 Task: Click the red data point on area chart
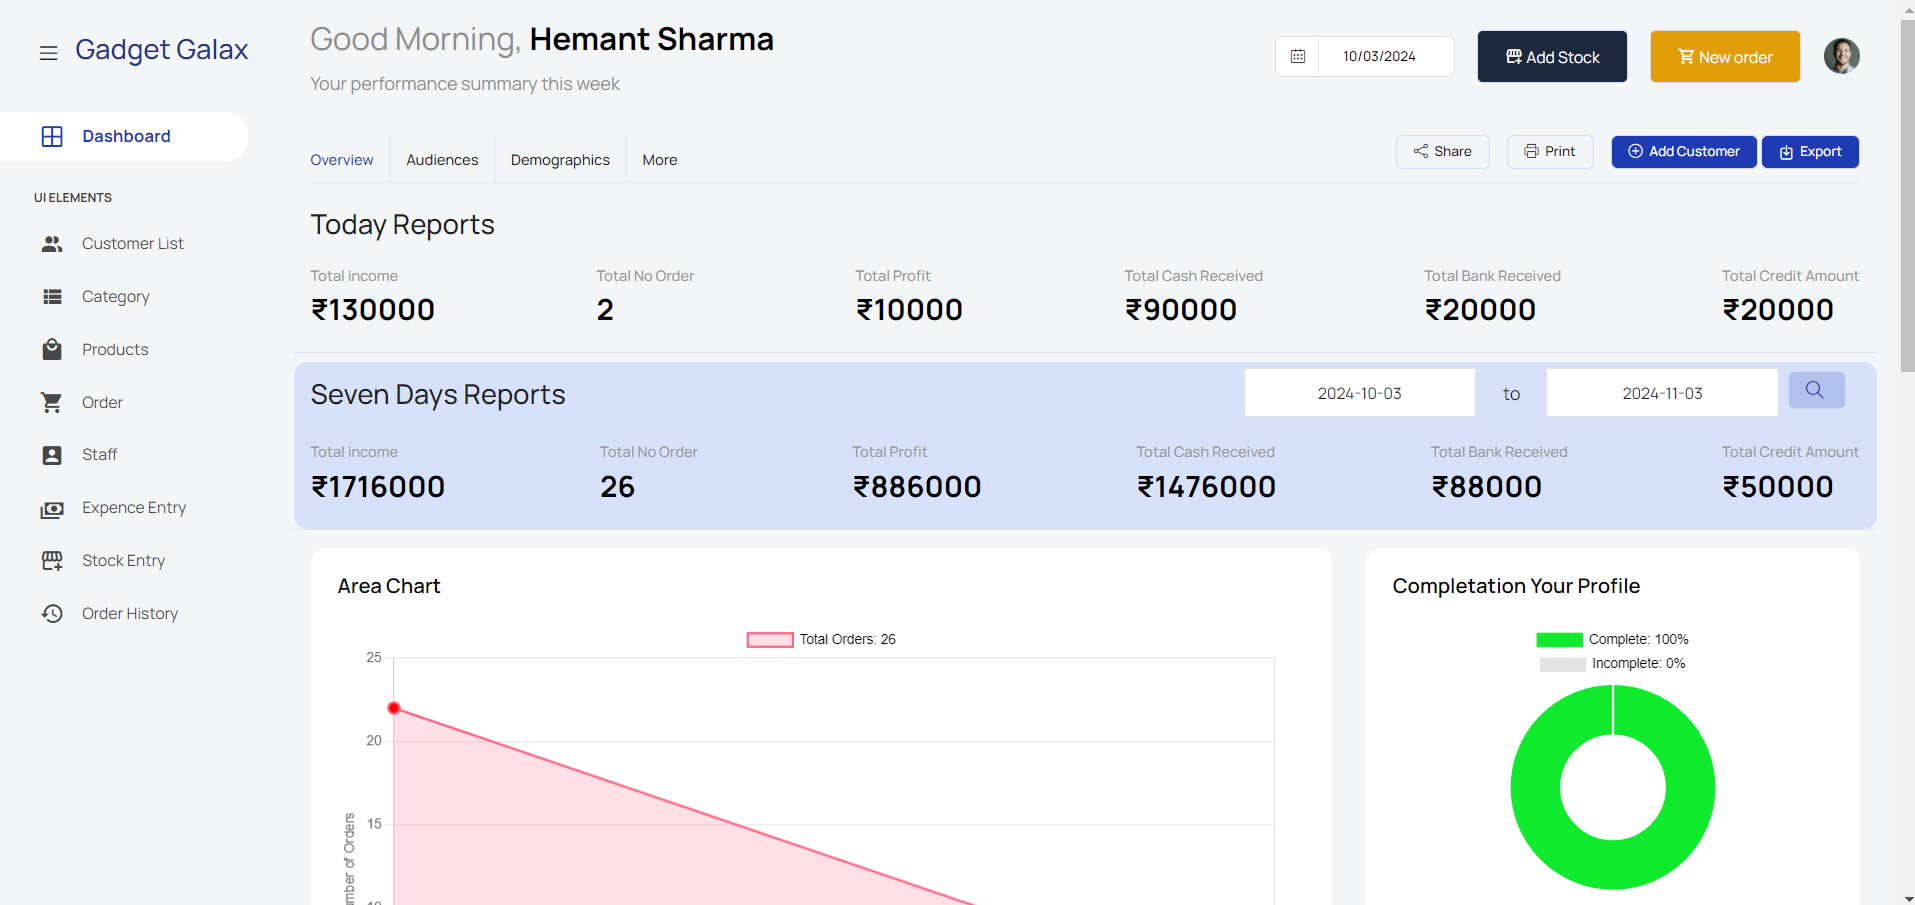pyautogui.click(x=394, y=708)
